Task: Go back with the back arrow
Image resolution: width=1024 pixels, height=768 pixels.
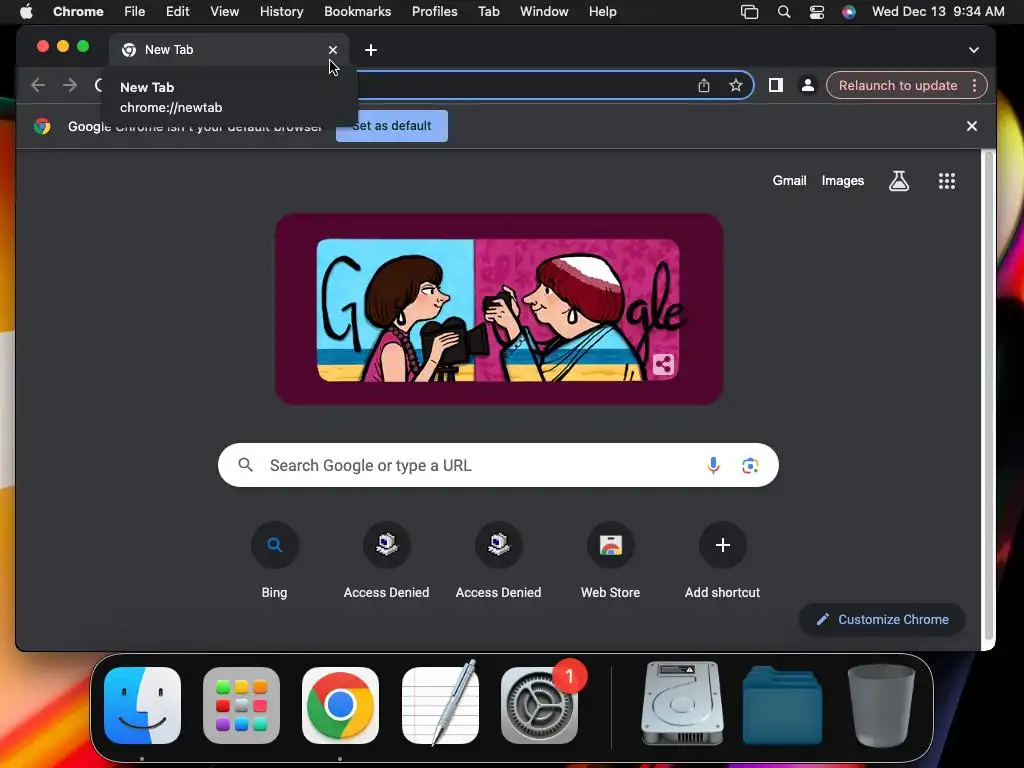Action: point(38,86)
